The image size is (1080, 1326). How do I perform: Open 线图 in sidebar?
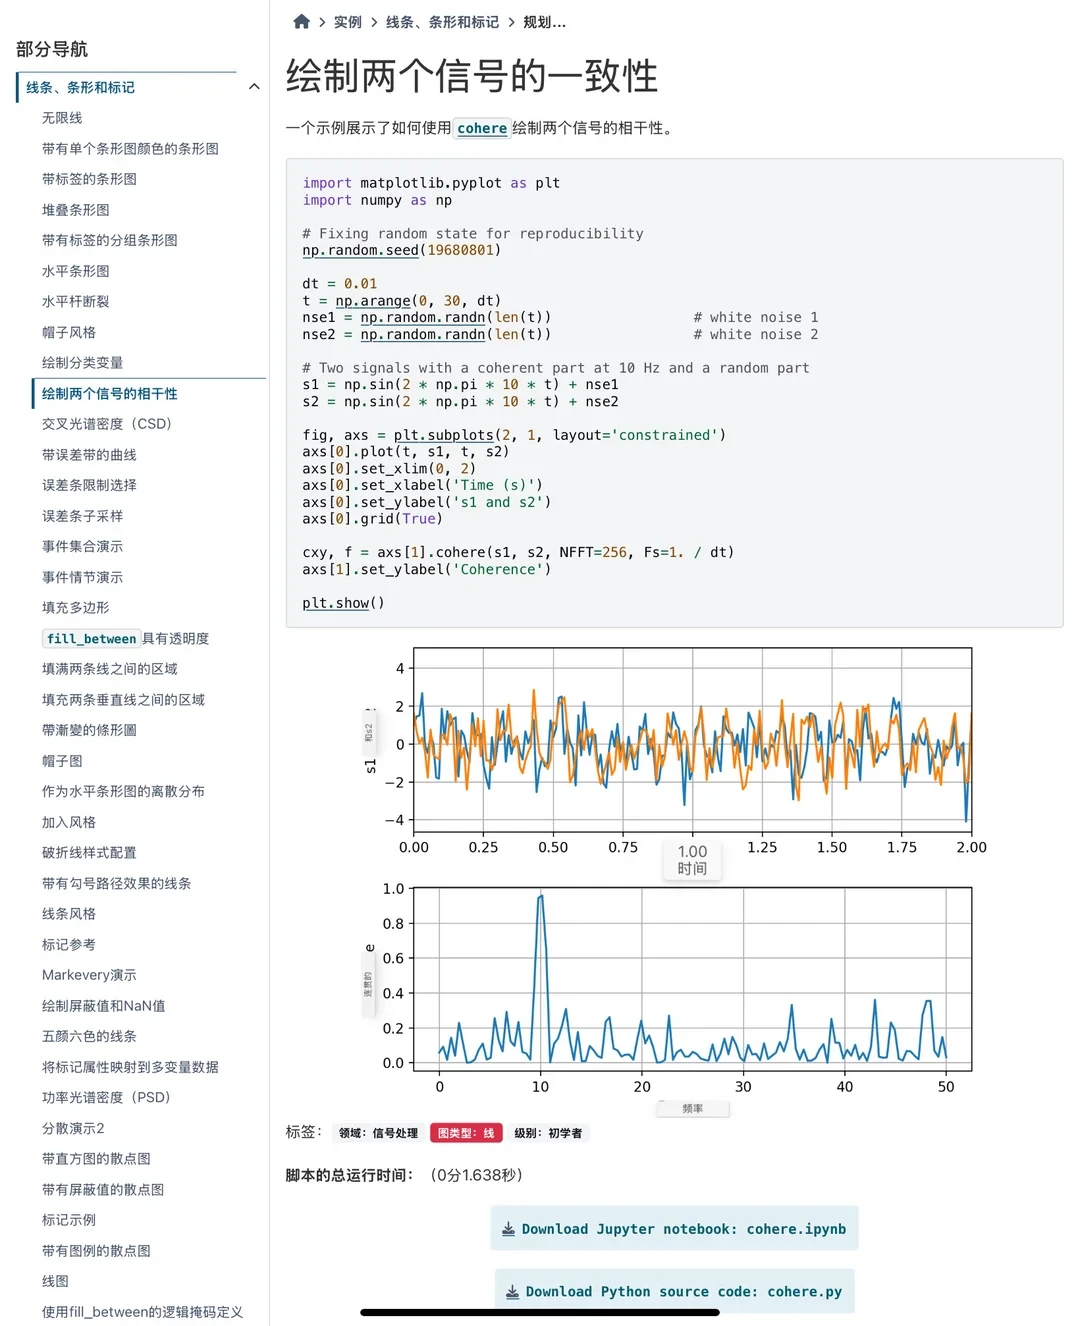pyautogui.click(x=55, y=1281)
